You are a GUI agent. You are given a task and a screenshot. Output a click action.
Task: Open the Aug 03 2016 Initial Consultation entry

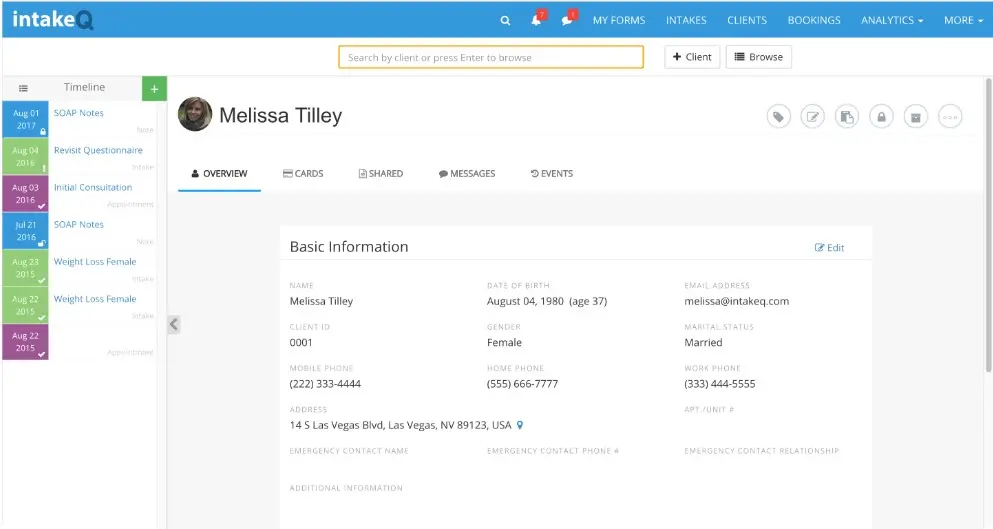pyautogui.click(x=92, y=188)
